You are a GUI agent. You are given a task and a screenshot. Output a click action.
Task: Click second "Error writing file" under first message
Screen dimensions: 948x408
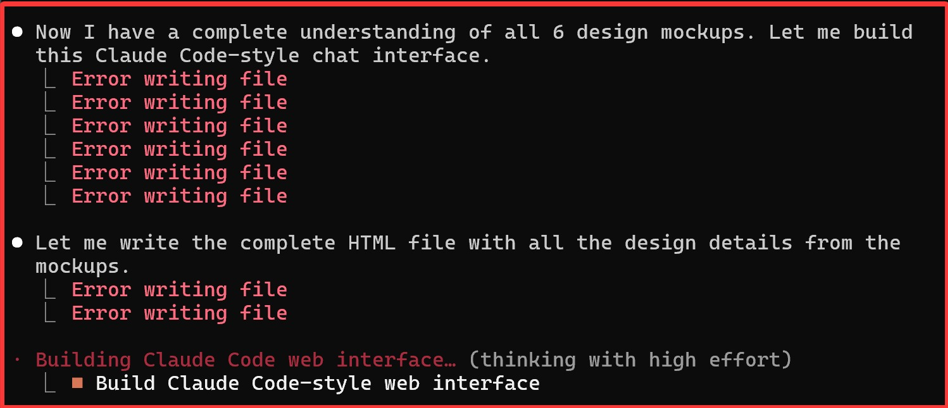pos(179,102)
